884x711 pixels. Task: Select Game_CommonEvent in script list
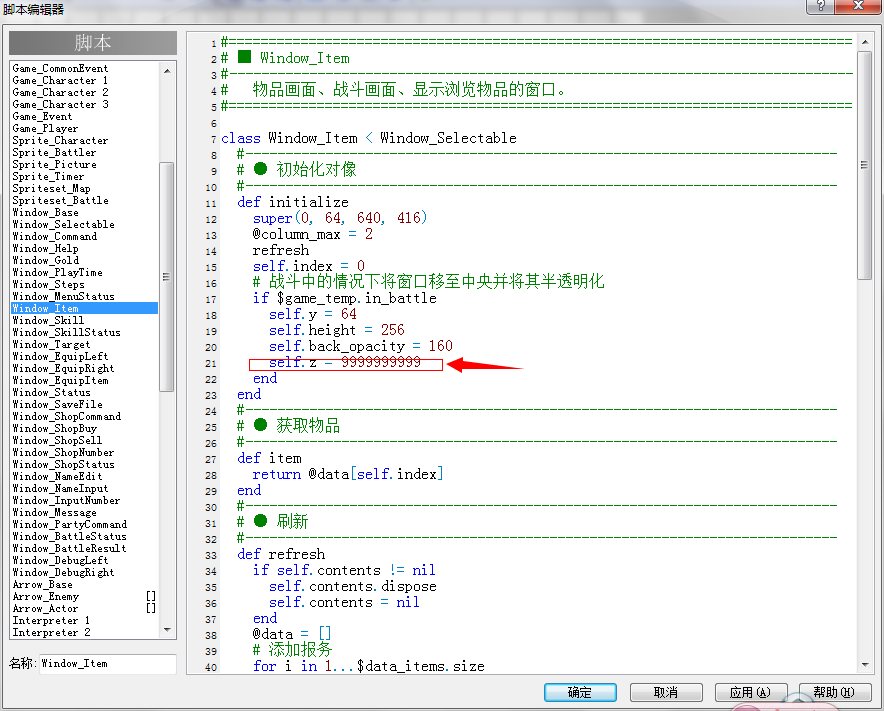[60, 68]
